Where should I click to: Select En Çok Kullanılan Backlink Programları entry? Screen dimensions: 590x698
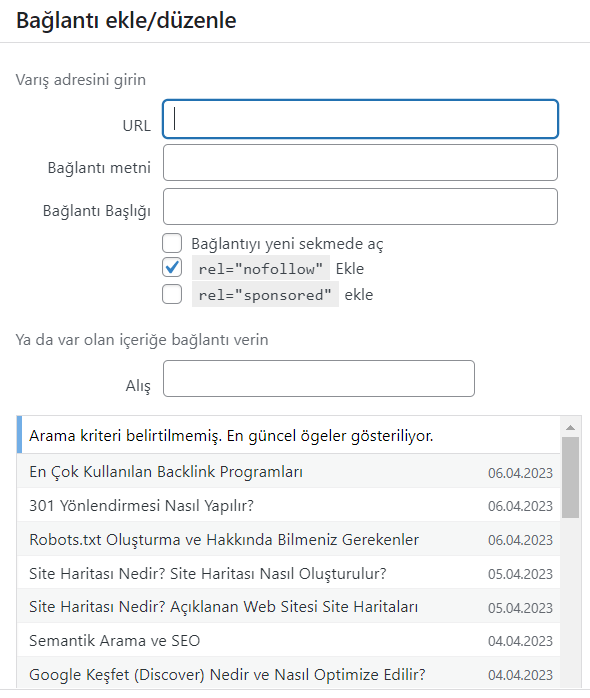pyautogui.click(x=289, y=471)
